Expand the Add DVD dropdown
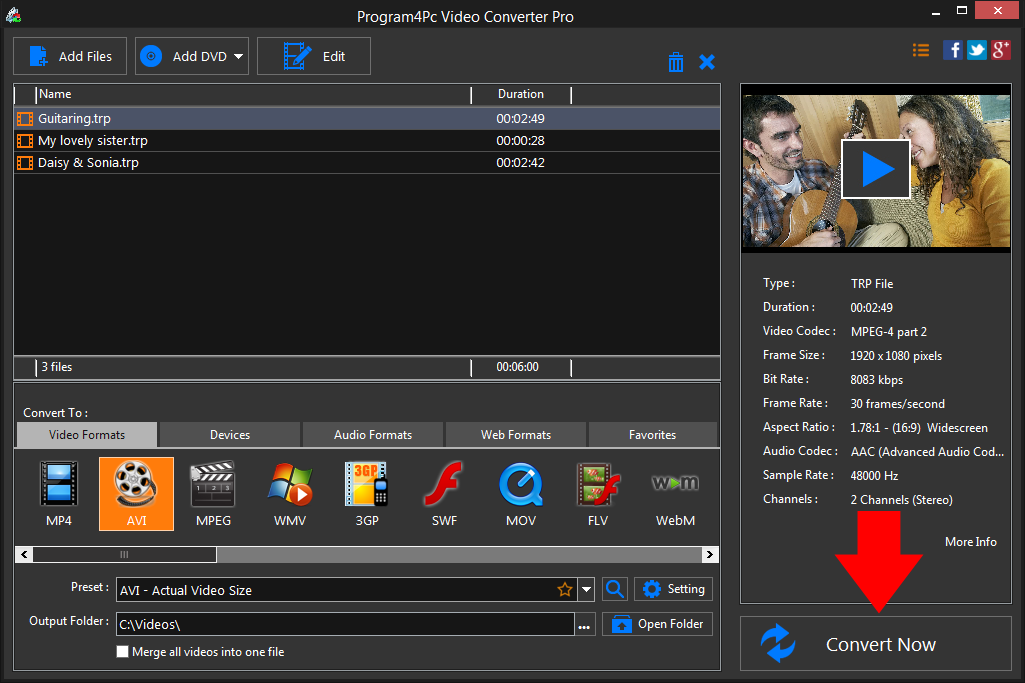1025x683 pixels. click(238, 56)
